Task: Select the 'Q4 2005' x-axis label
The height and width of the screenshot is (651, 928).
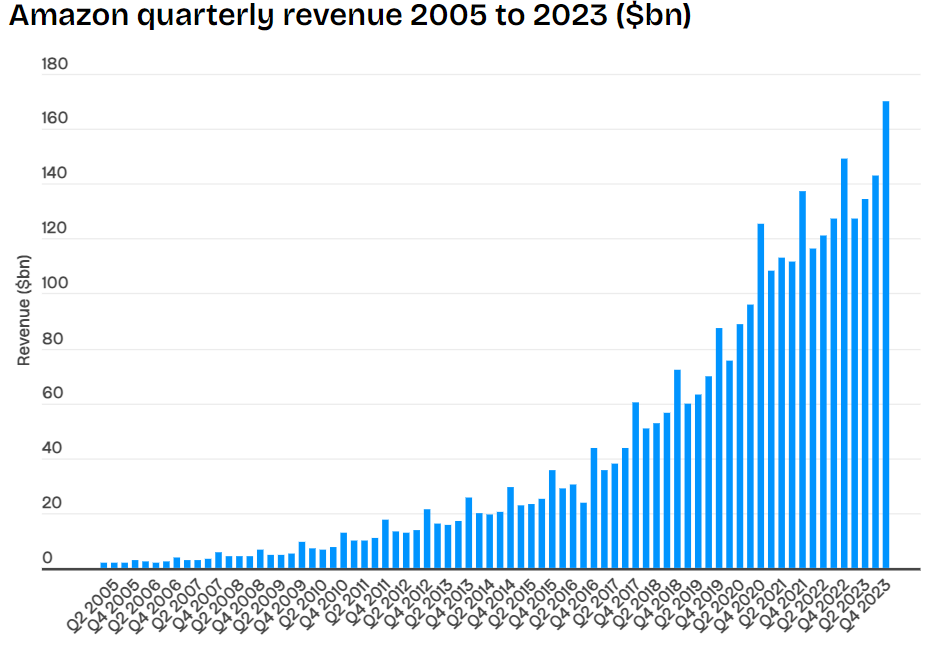Action: coord(113,607)
